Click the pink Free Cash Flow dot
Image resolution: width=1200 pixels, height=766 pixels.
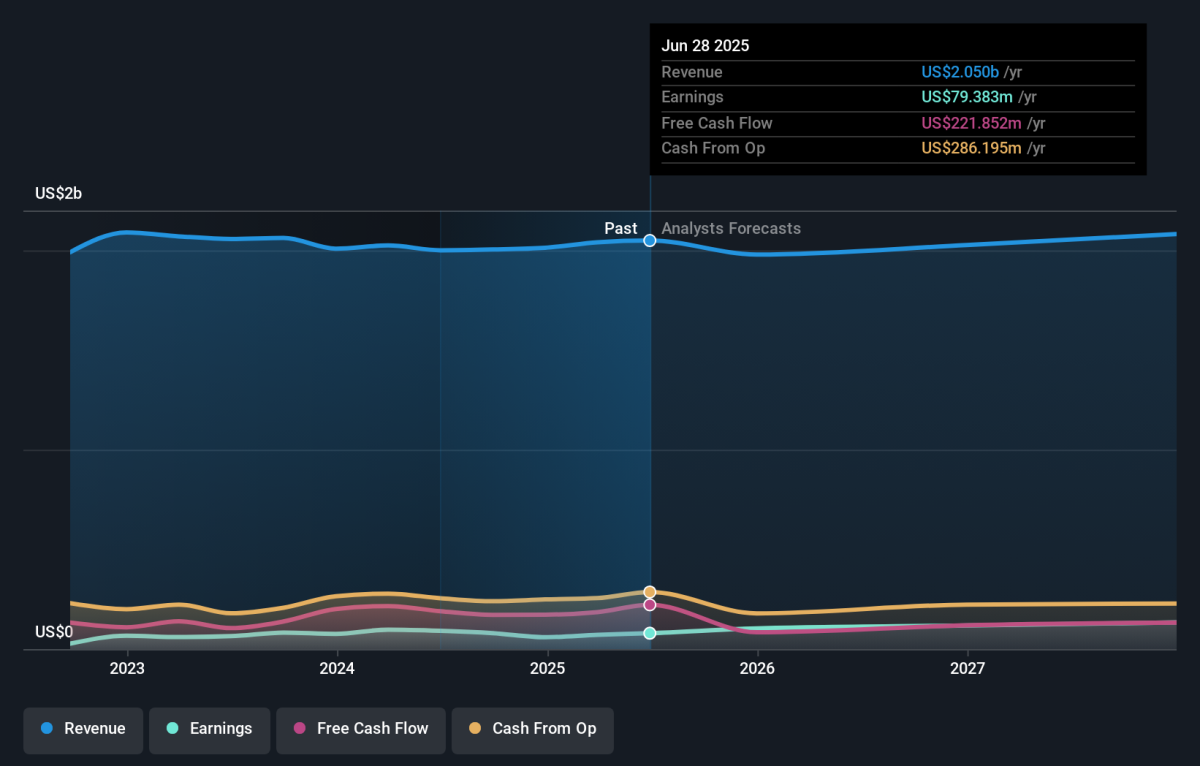click(x=299, y=729)
